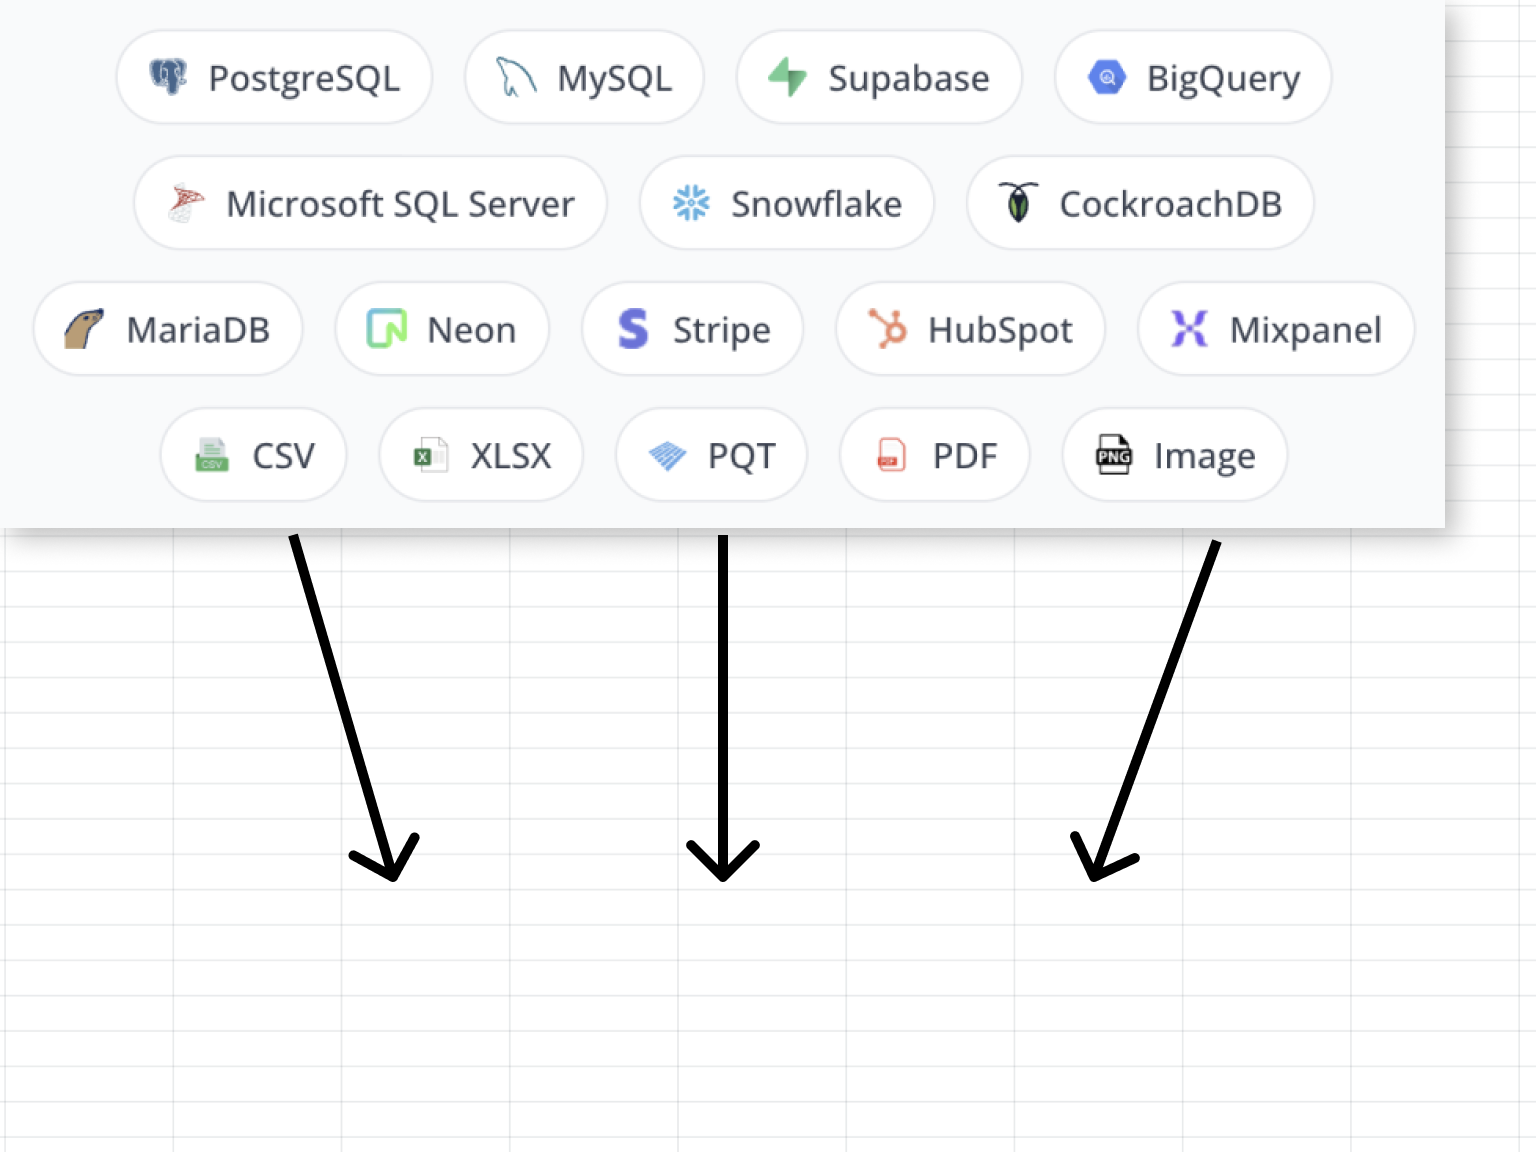The width and height of the screenshot is (1536, 1152).
Task: Click the MariaDB seal icon
Action: [82, 329]
